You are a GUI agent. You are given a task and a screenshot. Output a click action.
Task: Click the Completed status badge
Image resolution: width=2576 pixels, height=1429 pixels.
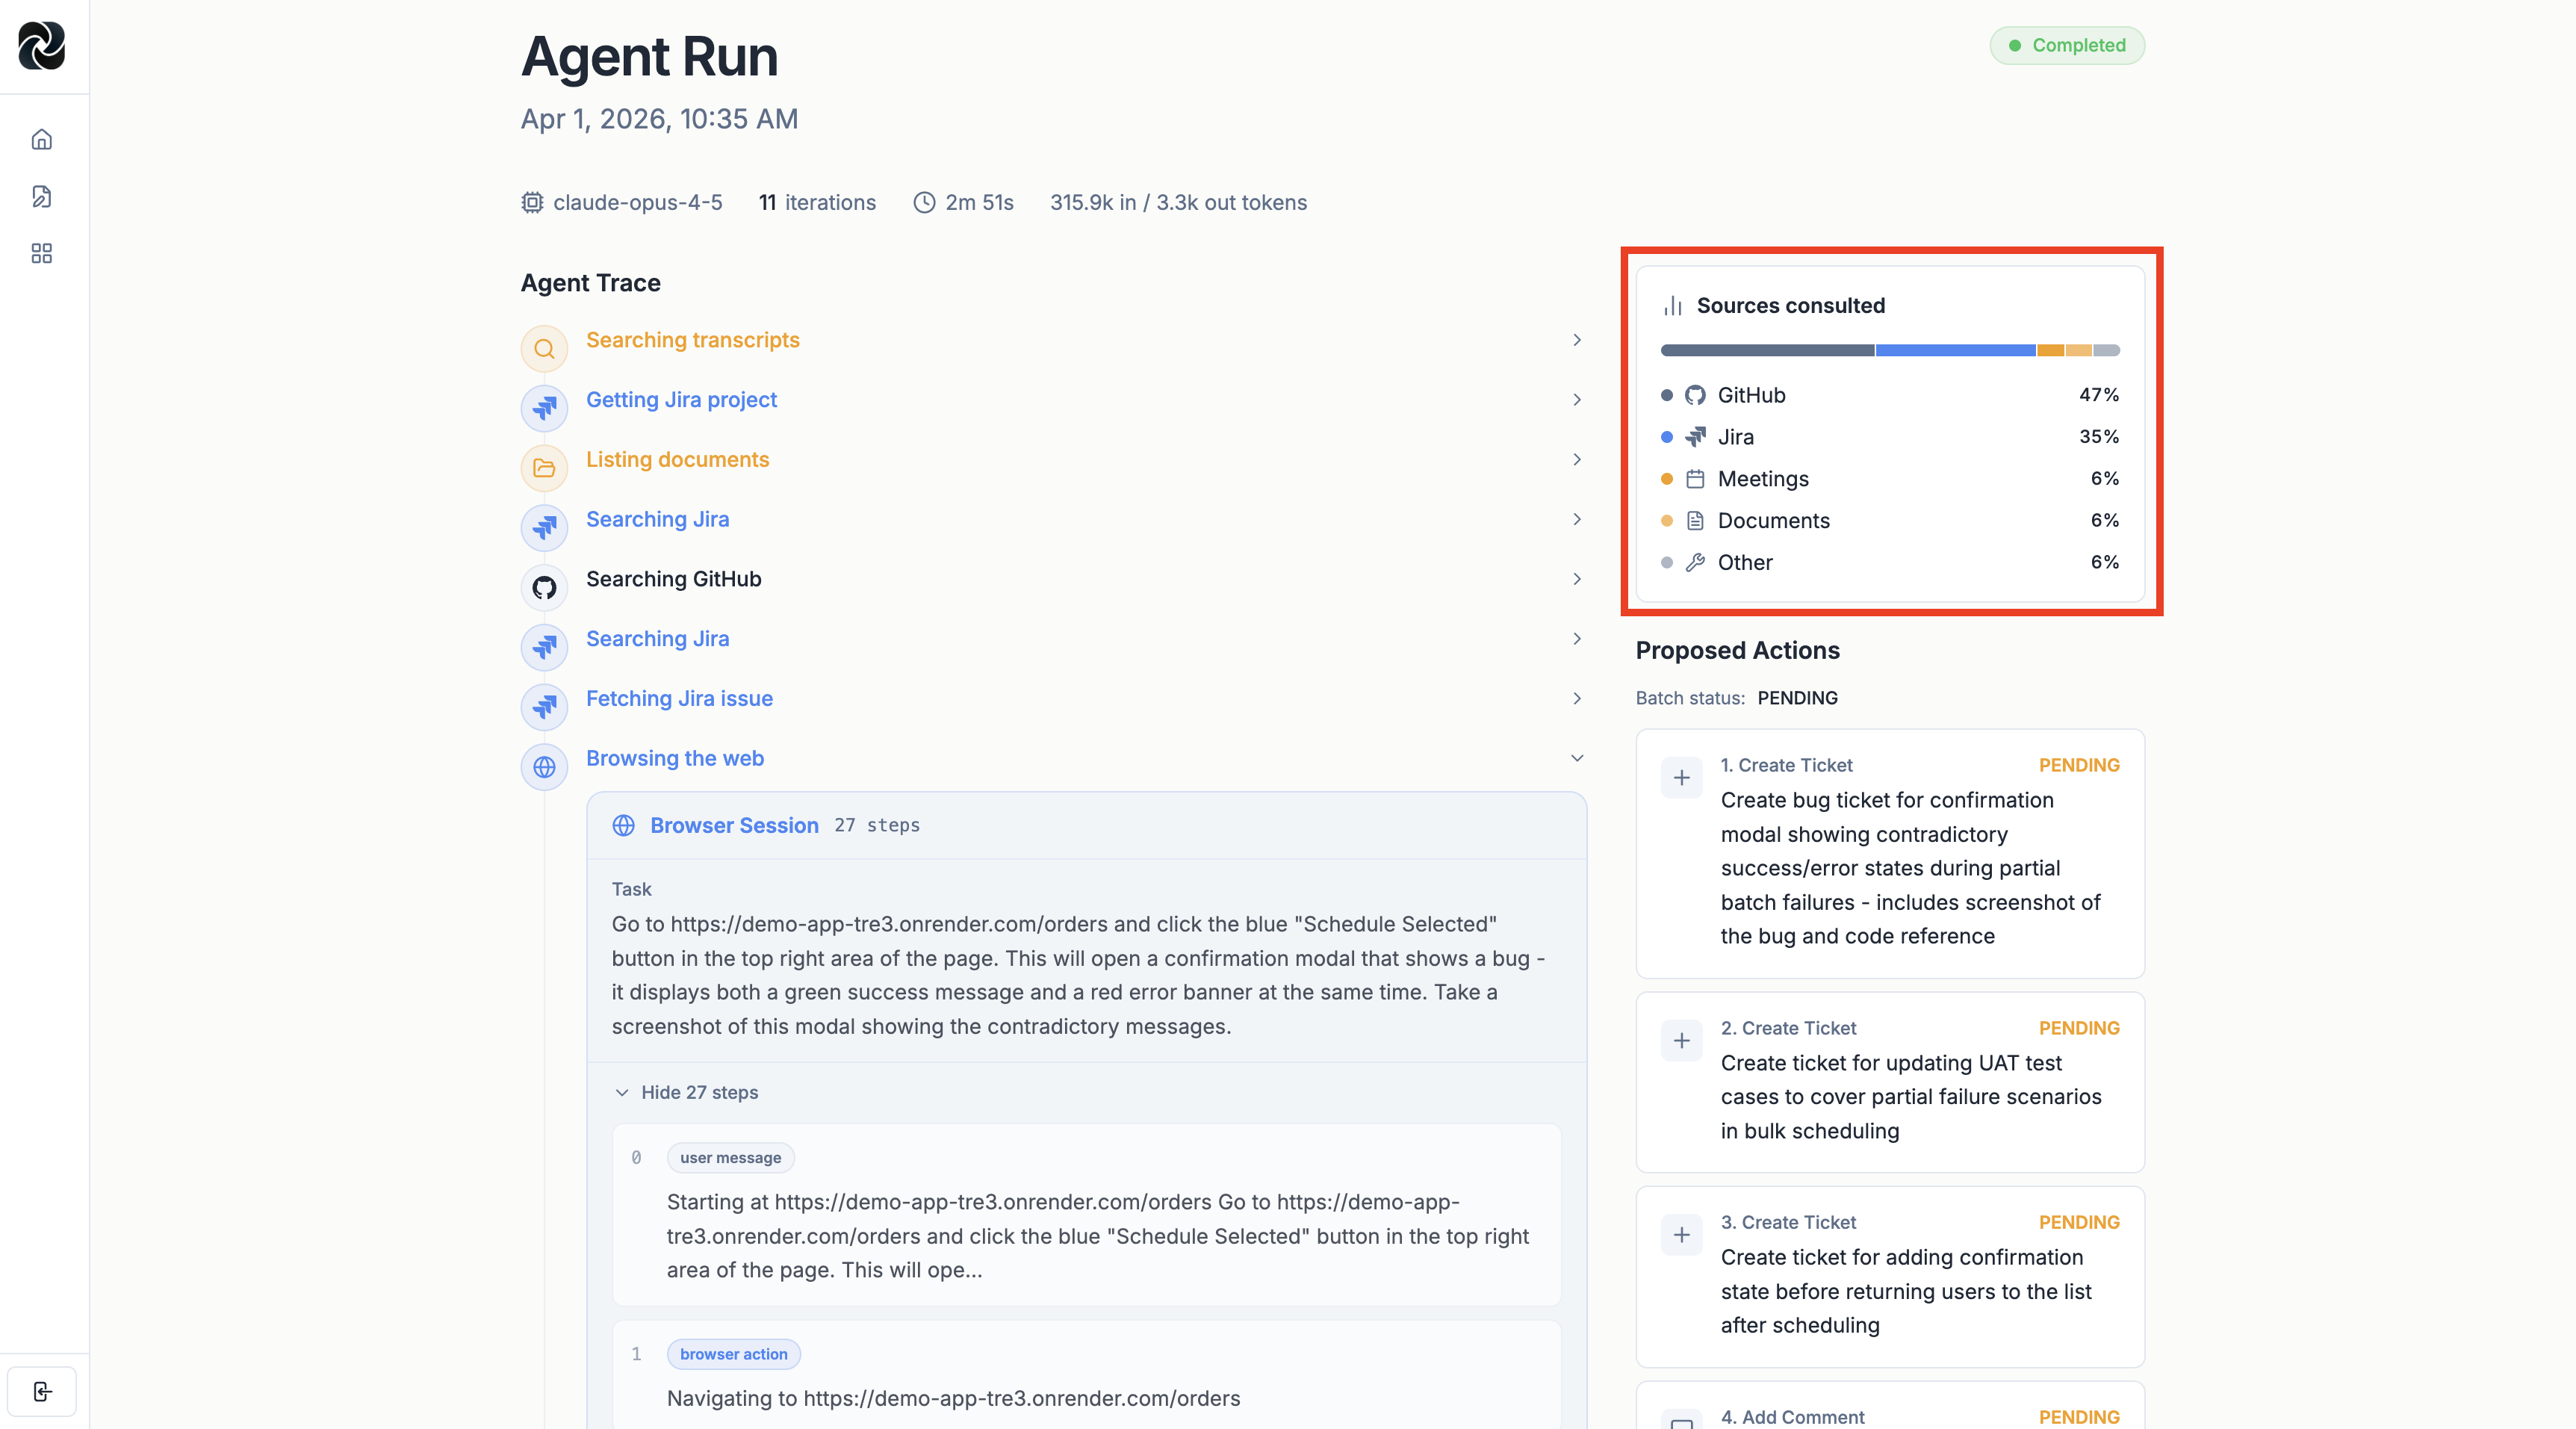coord(2066,45)
